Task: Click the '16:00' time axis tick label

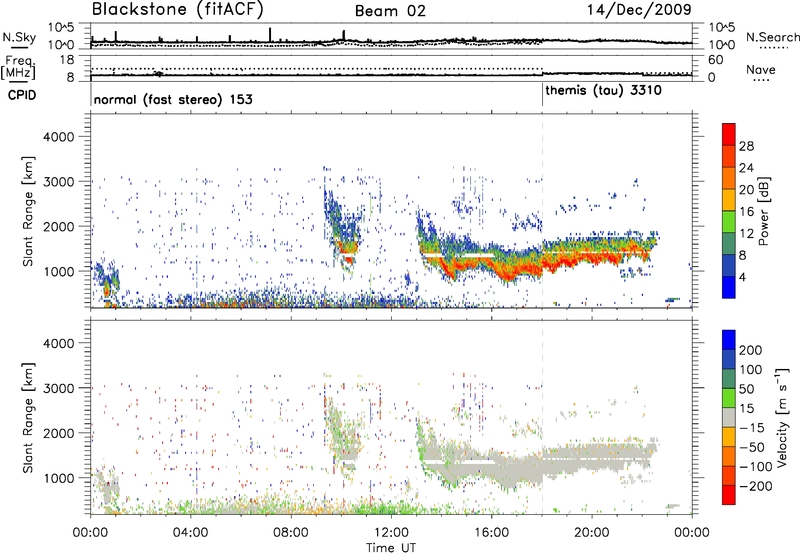Action: [x=491, y=533]
